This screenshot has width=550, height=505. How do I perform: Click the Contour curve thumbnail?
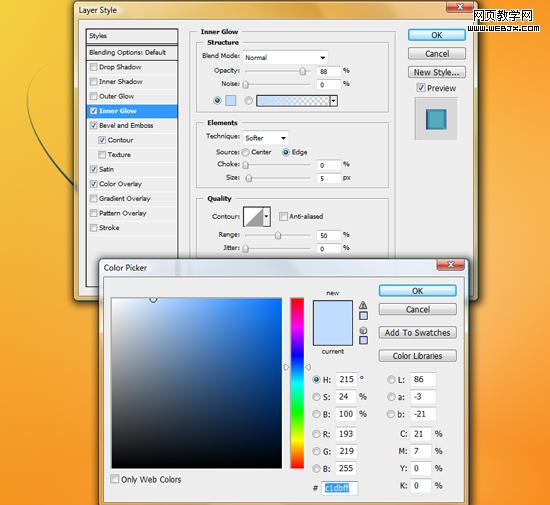coord(253,217)
